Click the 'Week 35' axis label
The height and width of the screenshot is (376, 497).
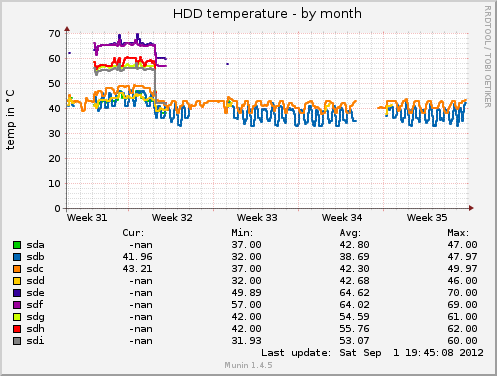point(427,218)
